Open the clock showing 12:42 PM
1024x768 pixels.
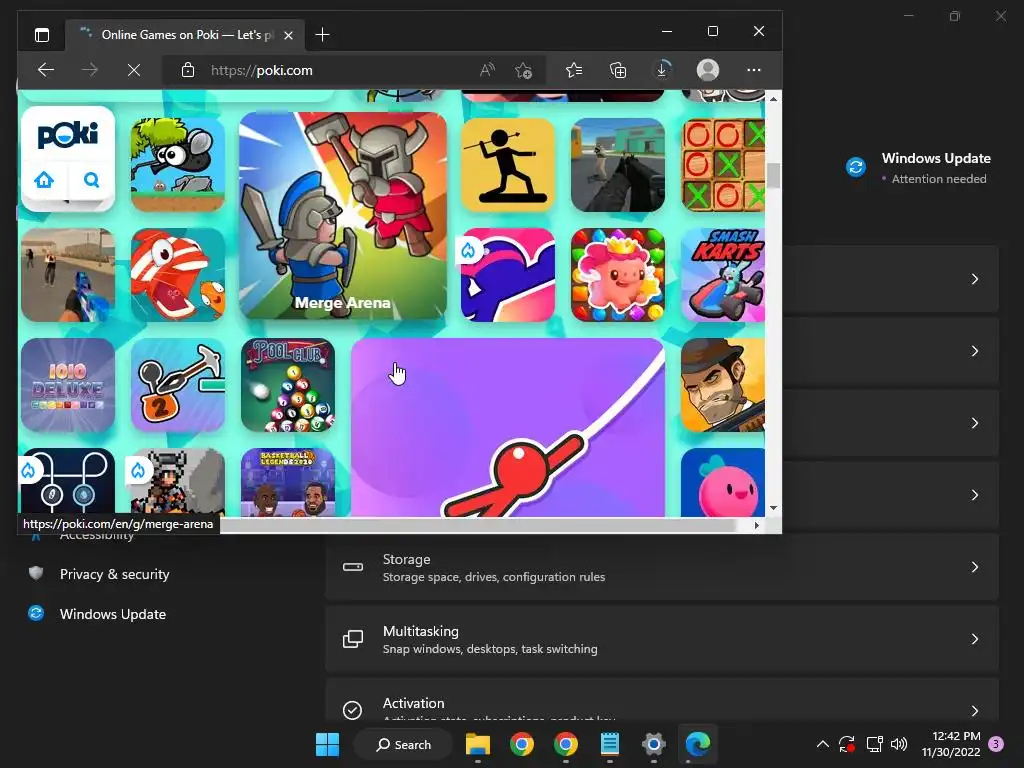pyautogui.click(x=951, y=744)
